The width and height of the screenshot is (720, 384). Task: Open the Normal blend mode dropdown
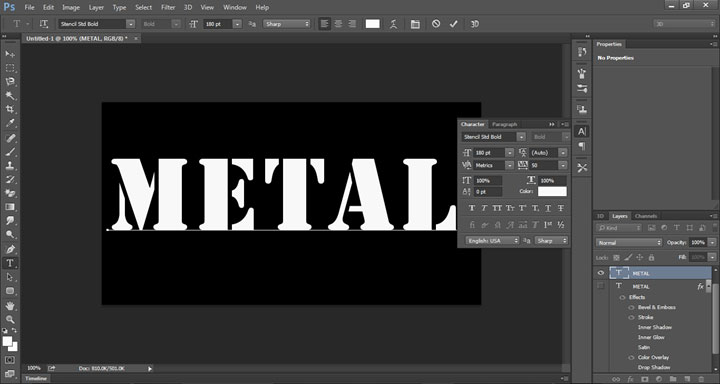point(629,243)
